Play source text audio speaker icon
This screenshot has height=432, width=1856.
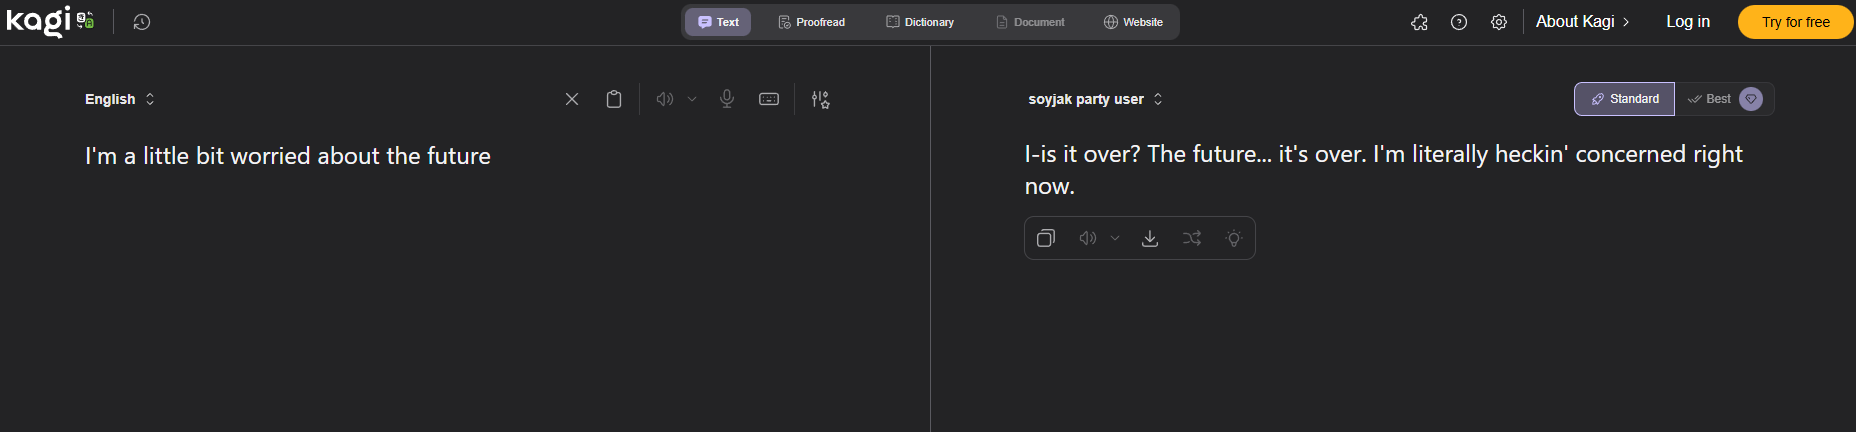click(665, 99)
